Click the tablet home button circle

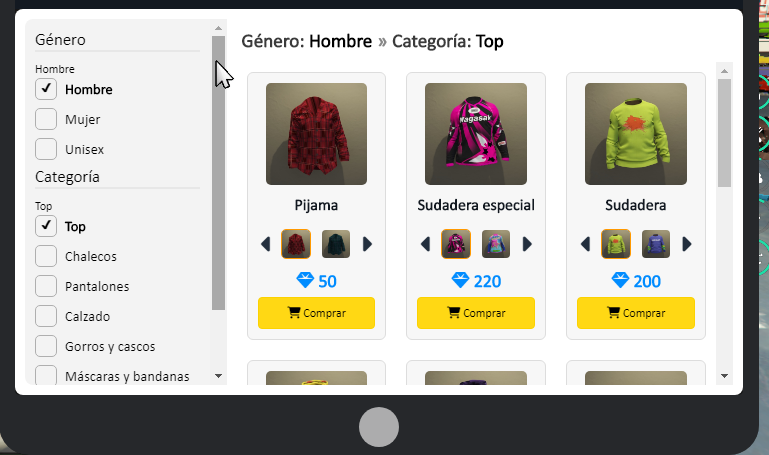tap(379, 427)
